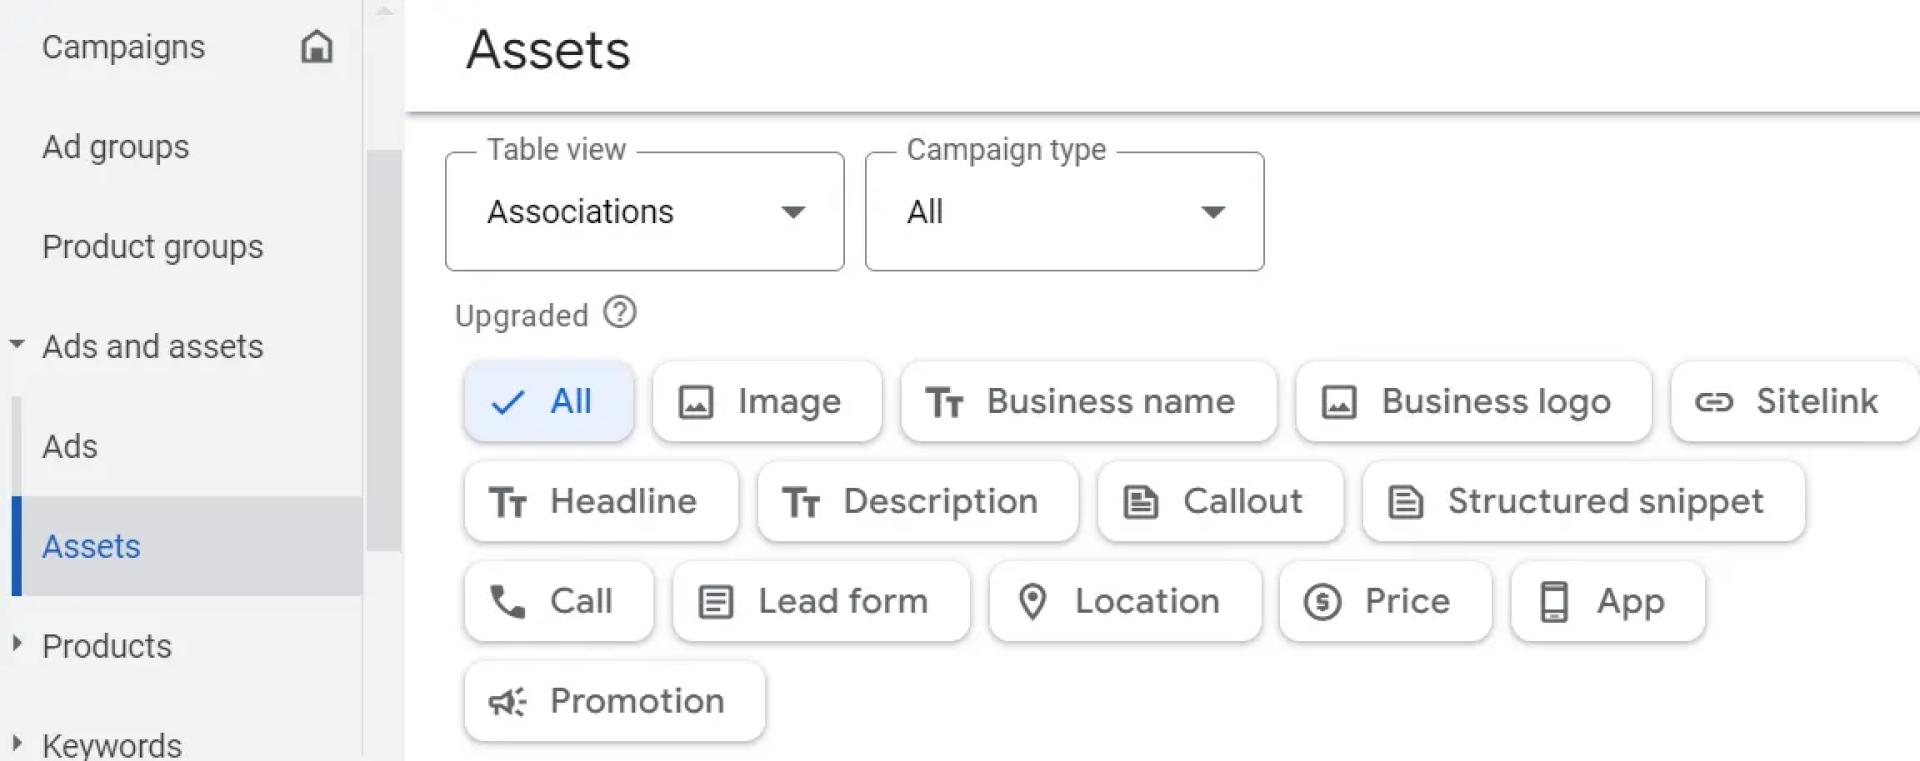Choose the Promotion asset chip
The height and width of the screenshot is (761, 1920).
(x=615, y=701)
